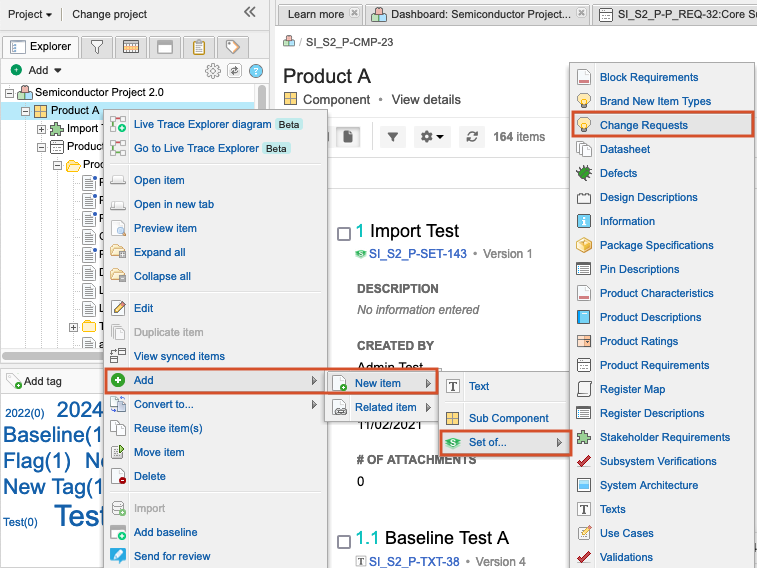Check the Import Test item checkbox

(x=343, y=234)
